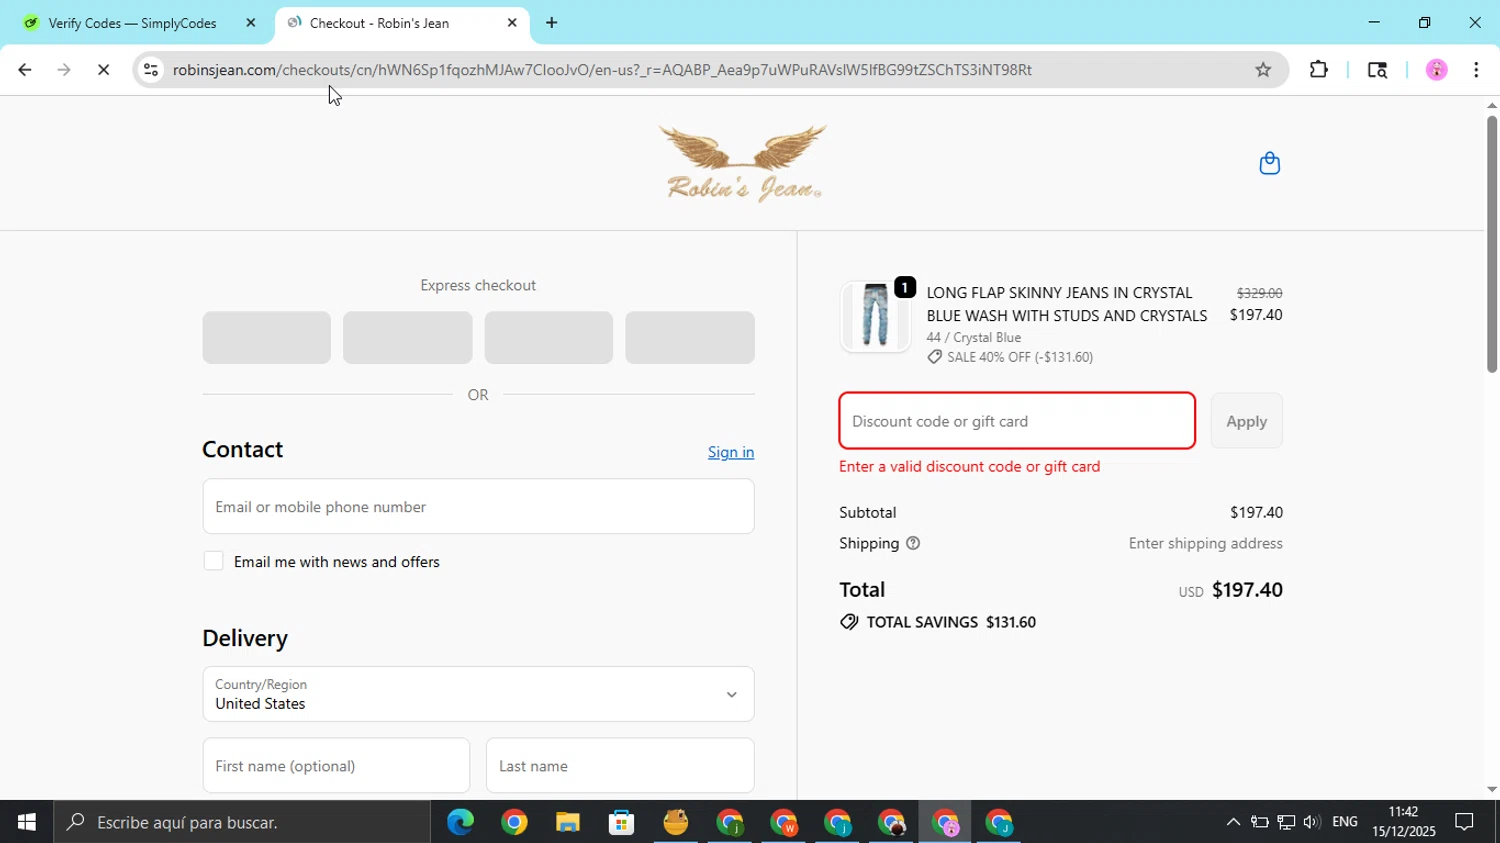Open Microsoft Store from taskbar

tap(622, 822)
